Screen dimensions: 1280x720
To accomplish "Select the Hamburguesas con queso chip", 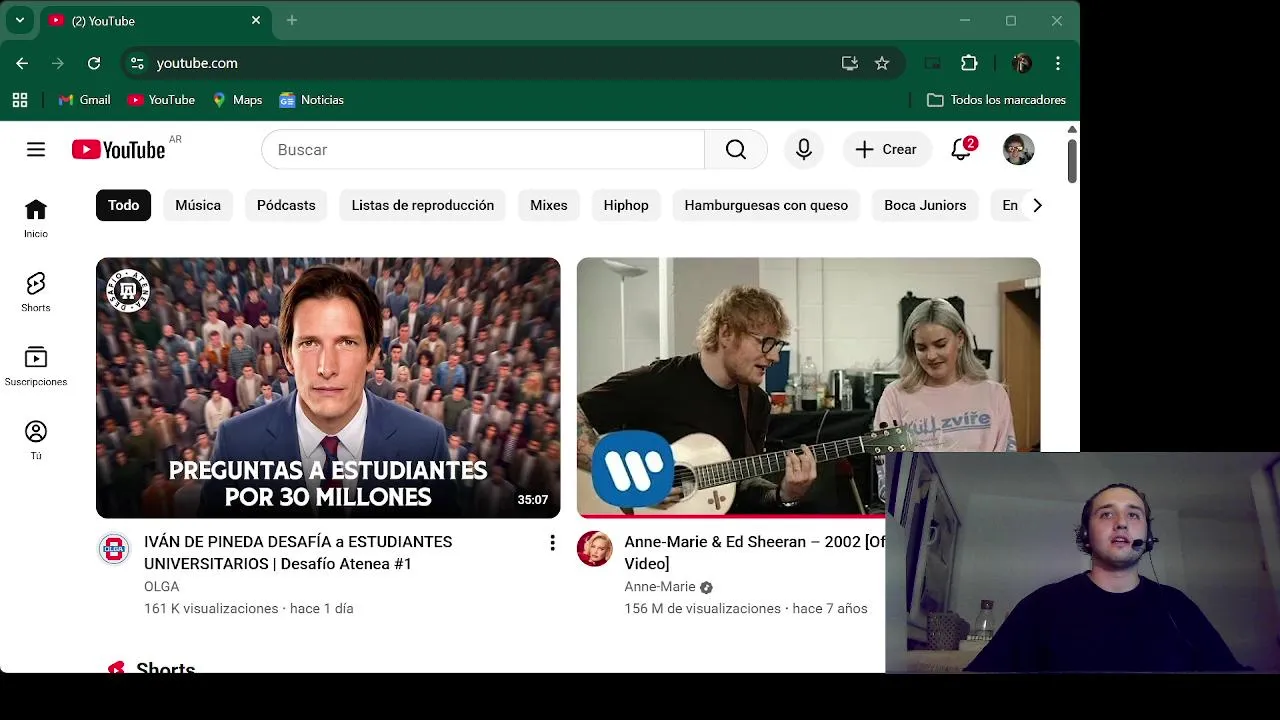I will tap(766, 205).
